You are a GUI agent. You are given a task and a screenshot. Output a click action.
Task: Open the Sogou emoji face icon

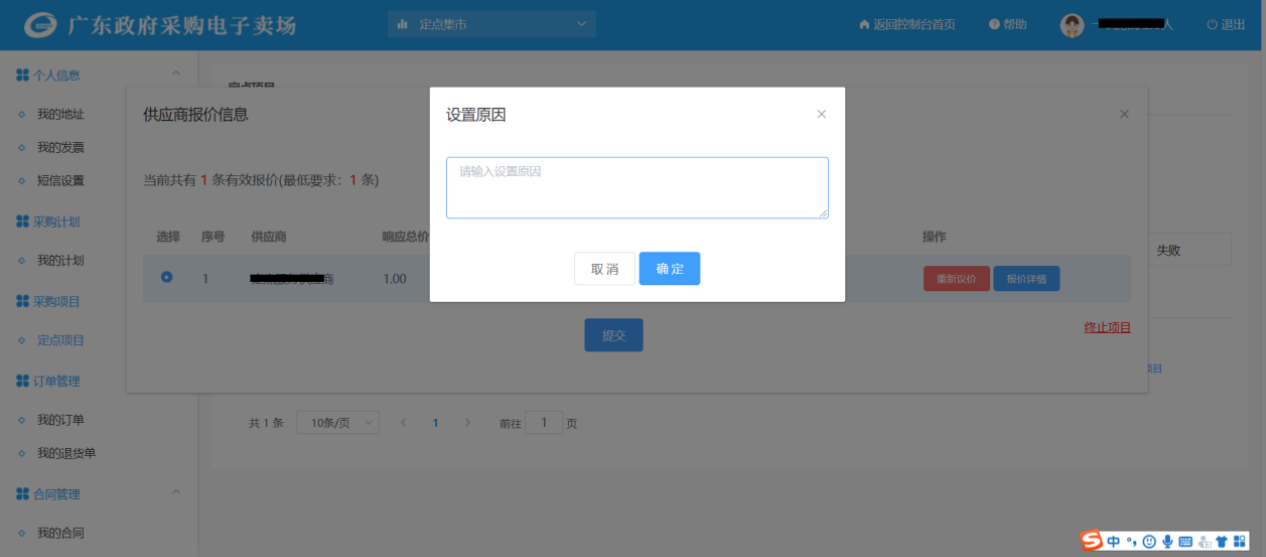pyautogui.click(x=1149, y=541)
